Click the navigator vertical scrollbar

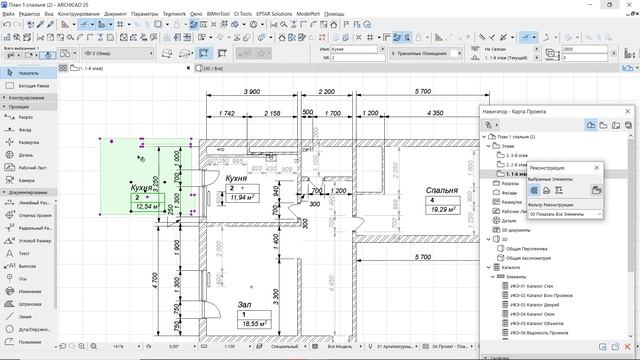click(631, 204)
